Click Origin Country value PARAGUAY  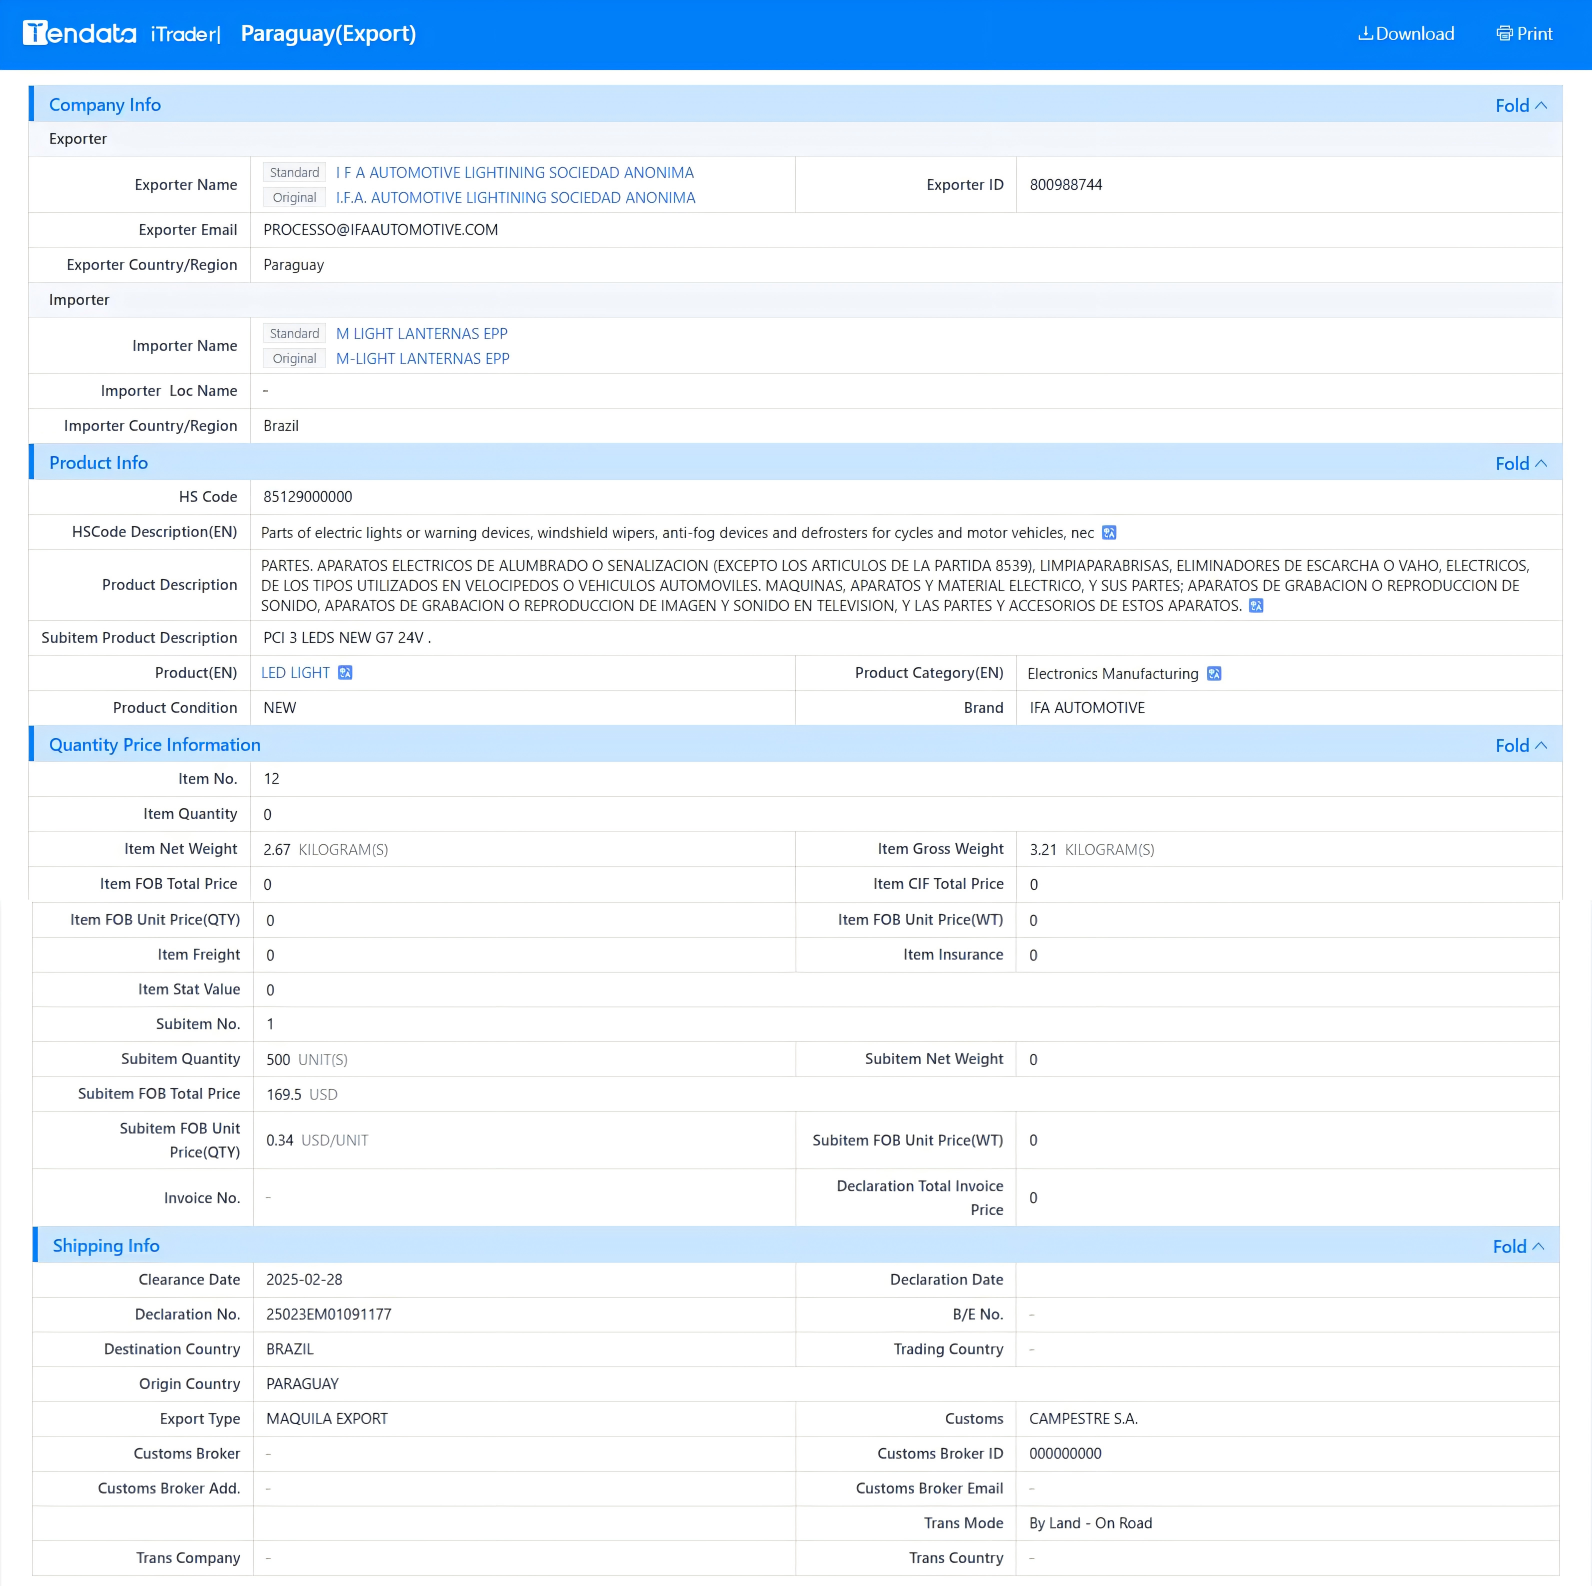pyautogui.click(x=302, y=1384)
